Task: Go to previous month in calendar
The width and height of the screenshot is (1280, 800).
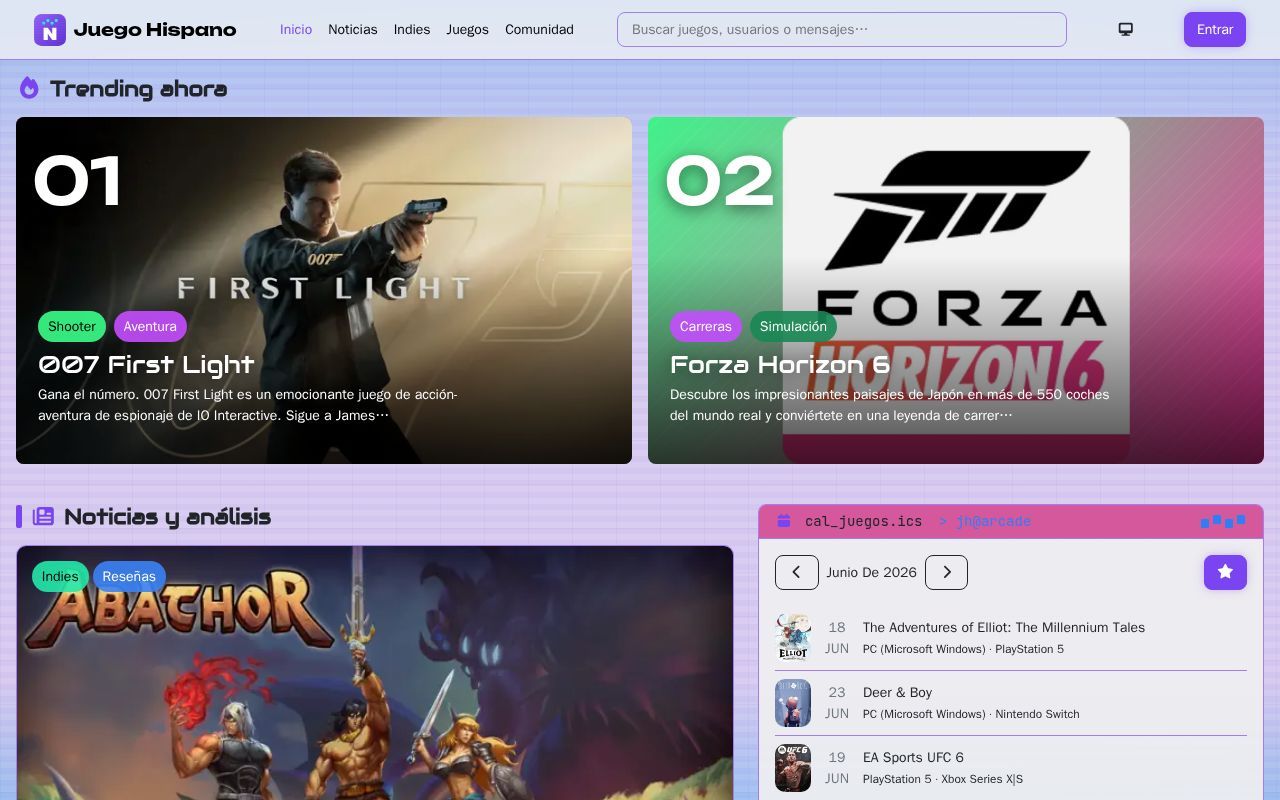Action: pyautogui.click(x=796, y=572)
